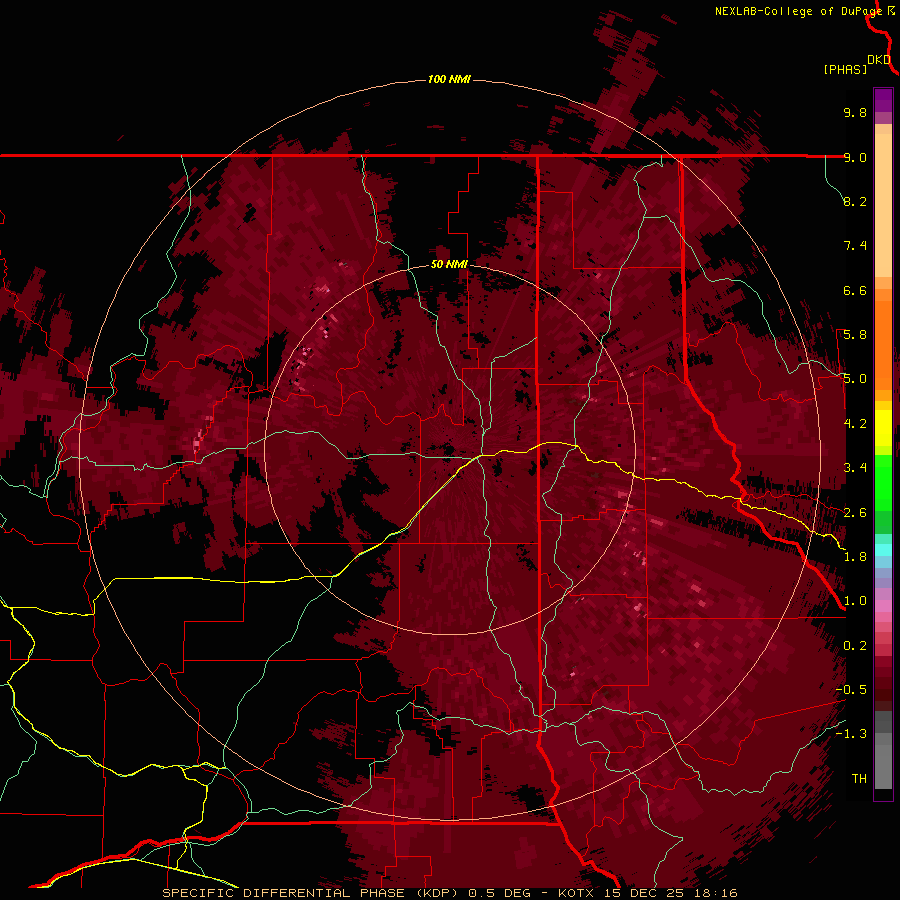900x900 pixels.
Task: Click the SPECIFIC DIFFERENTIAL PHASE (KDP) title text
Action: (310, 893)
